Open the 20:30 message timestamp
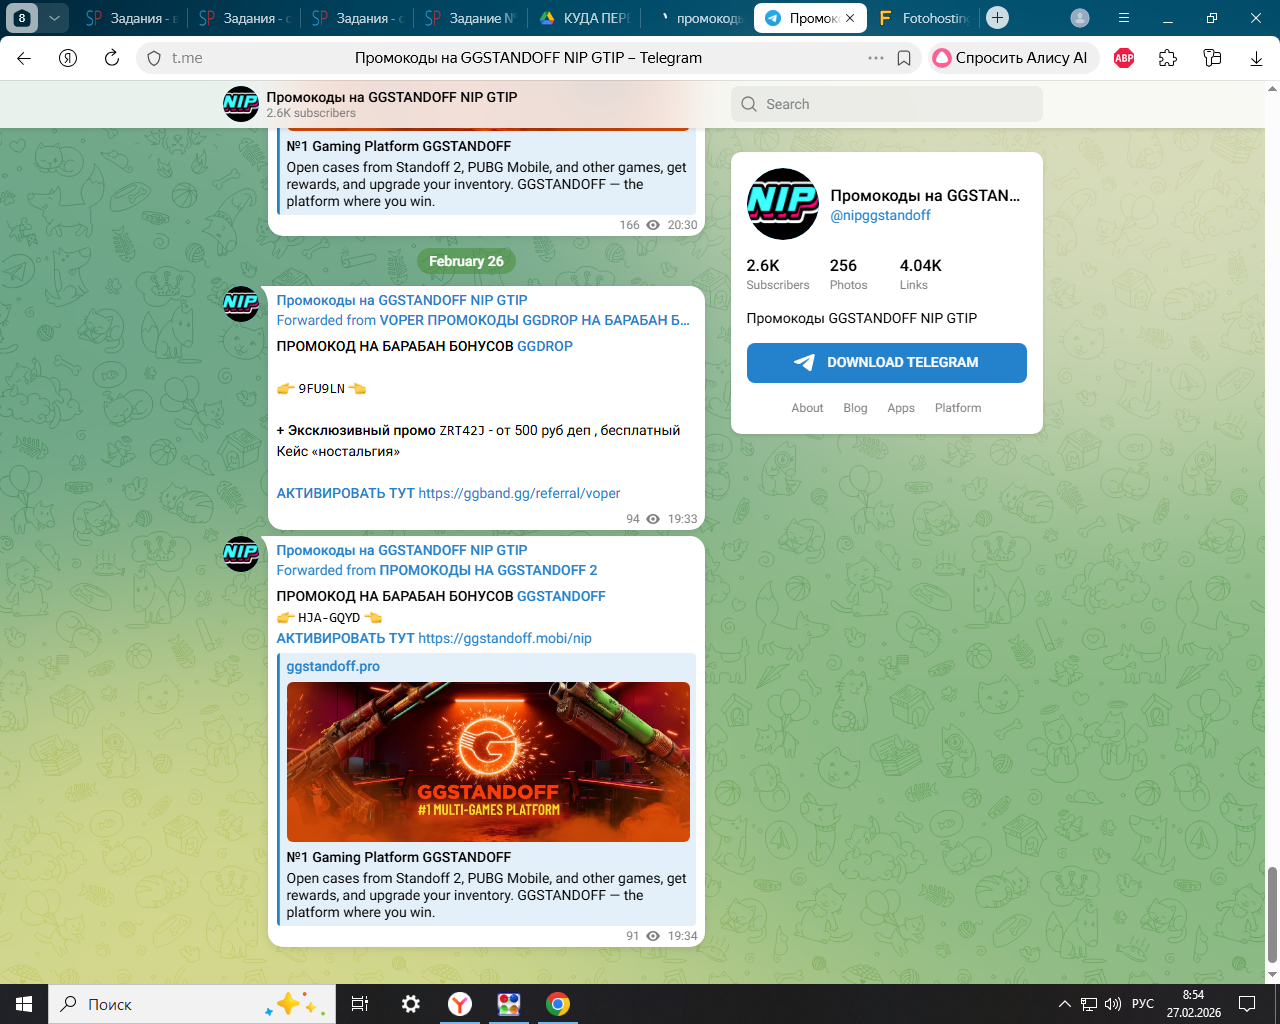The height and width of the screenshot is (1024, 1280). 683,225
